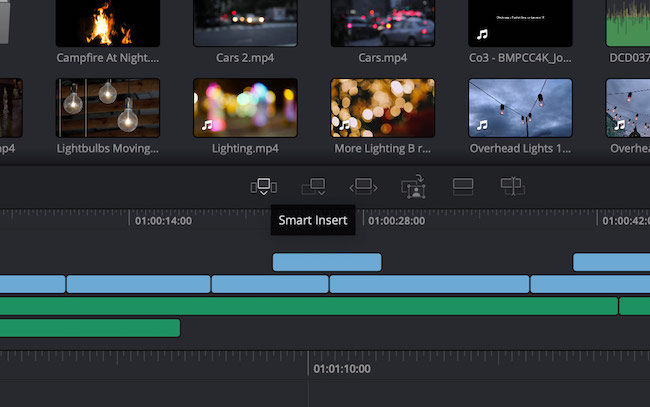Select the Cars.mp4 media thumbnail

coord(383,22)
